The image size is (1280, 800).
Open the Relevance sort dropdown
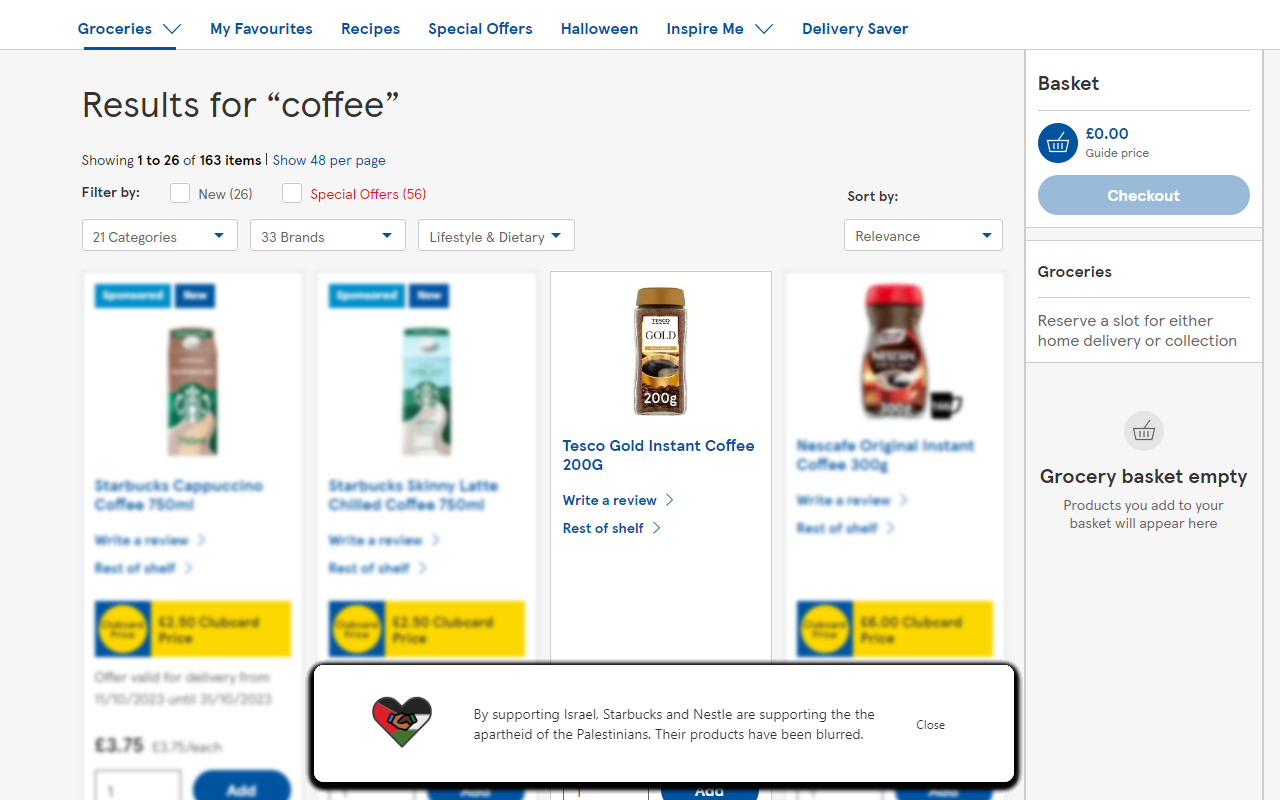[923, 236]
